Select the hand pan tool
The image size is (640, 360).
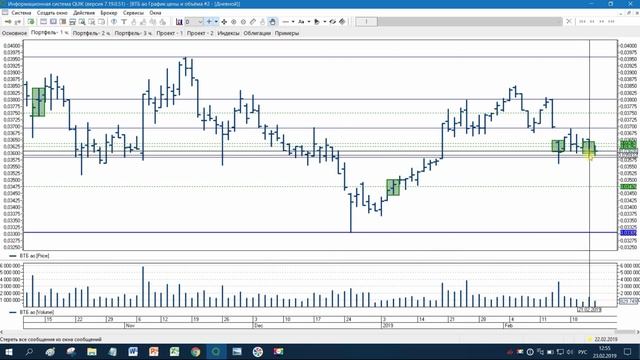[x=272, y=22]
